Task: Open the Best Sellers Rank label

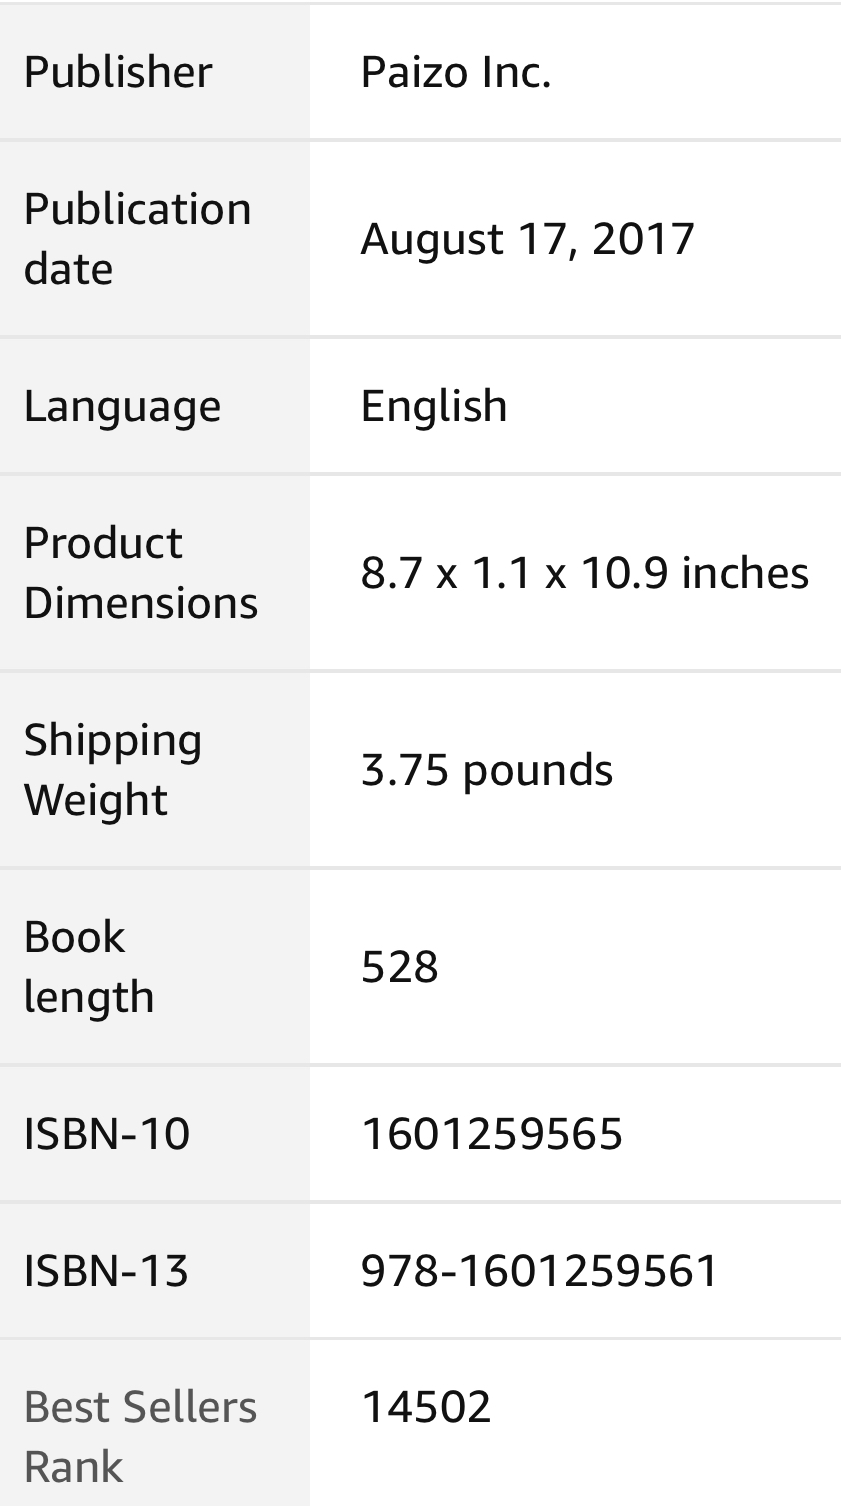Action: [140, 1437]
